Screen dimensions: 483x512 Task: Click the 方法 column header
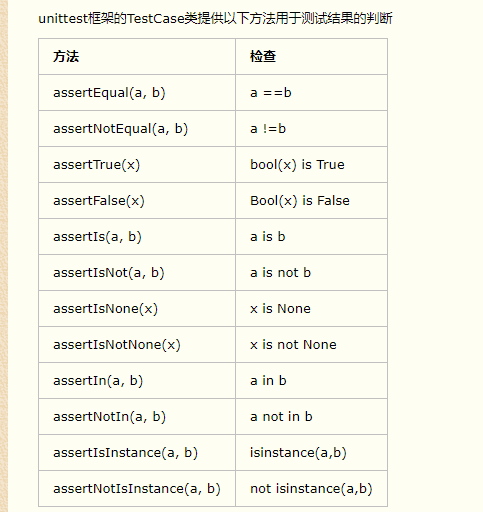pyautogui.click(x=137, y=57)
